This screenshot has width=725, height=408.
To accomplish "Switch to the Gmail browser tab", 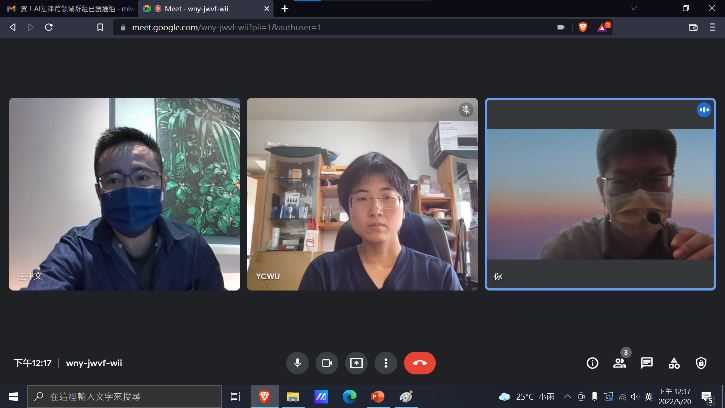I will [68, 8].
